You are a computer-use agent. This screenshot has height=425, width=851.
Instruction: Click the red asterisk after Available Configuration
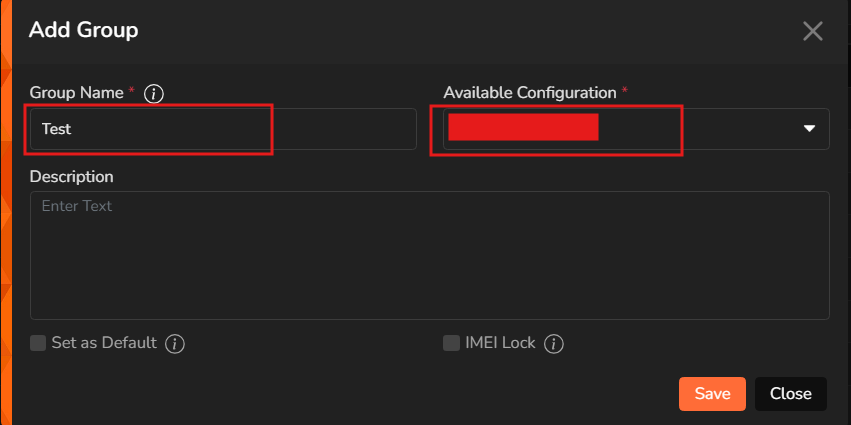(625, 92)
